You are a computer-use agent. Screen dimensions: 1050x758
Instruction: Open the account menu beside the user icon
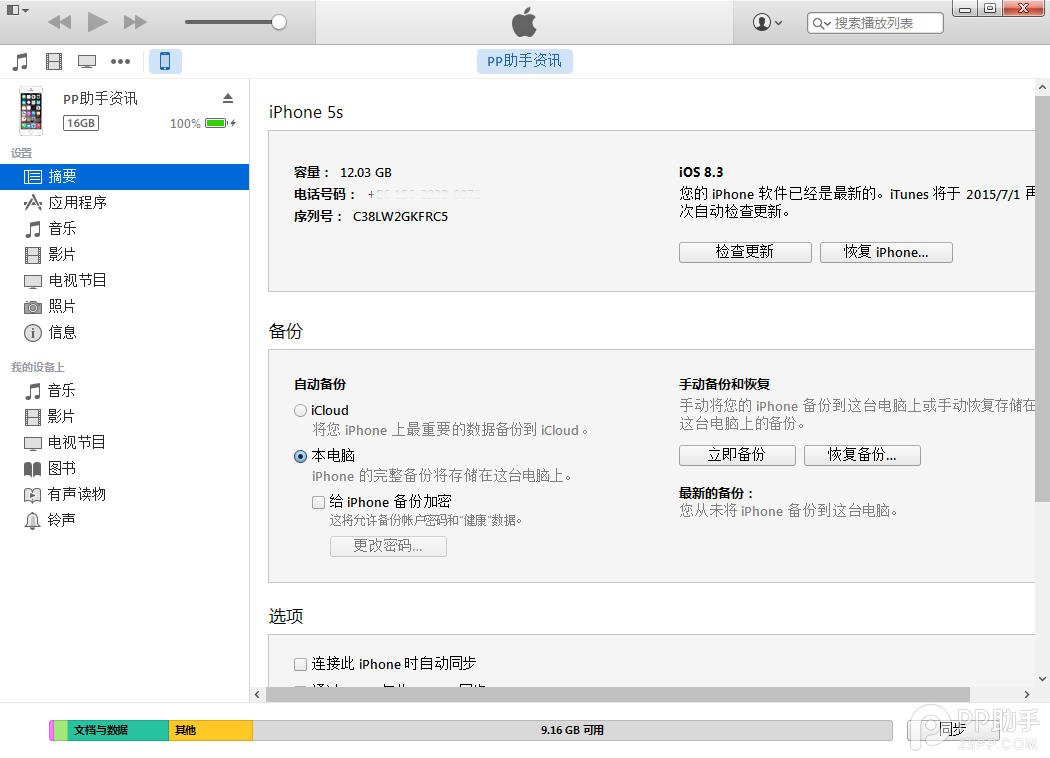(x=767, y=21)
